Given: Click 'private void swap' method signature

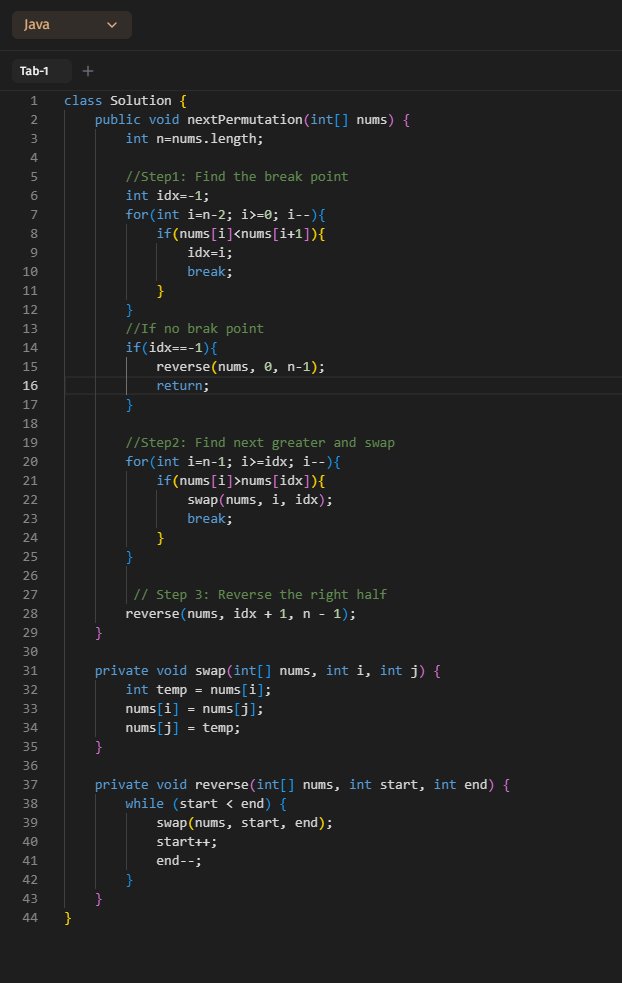Looking at the screenshot, I should click(x=268, y=670).
